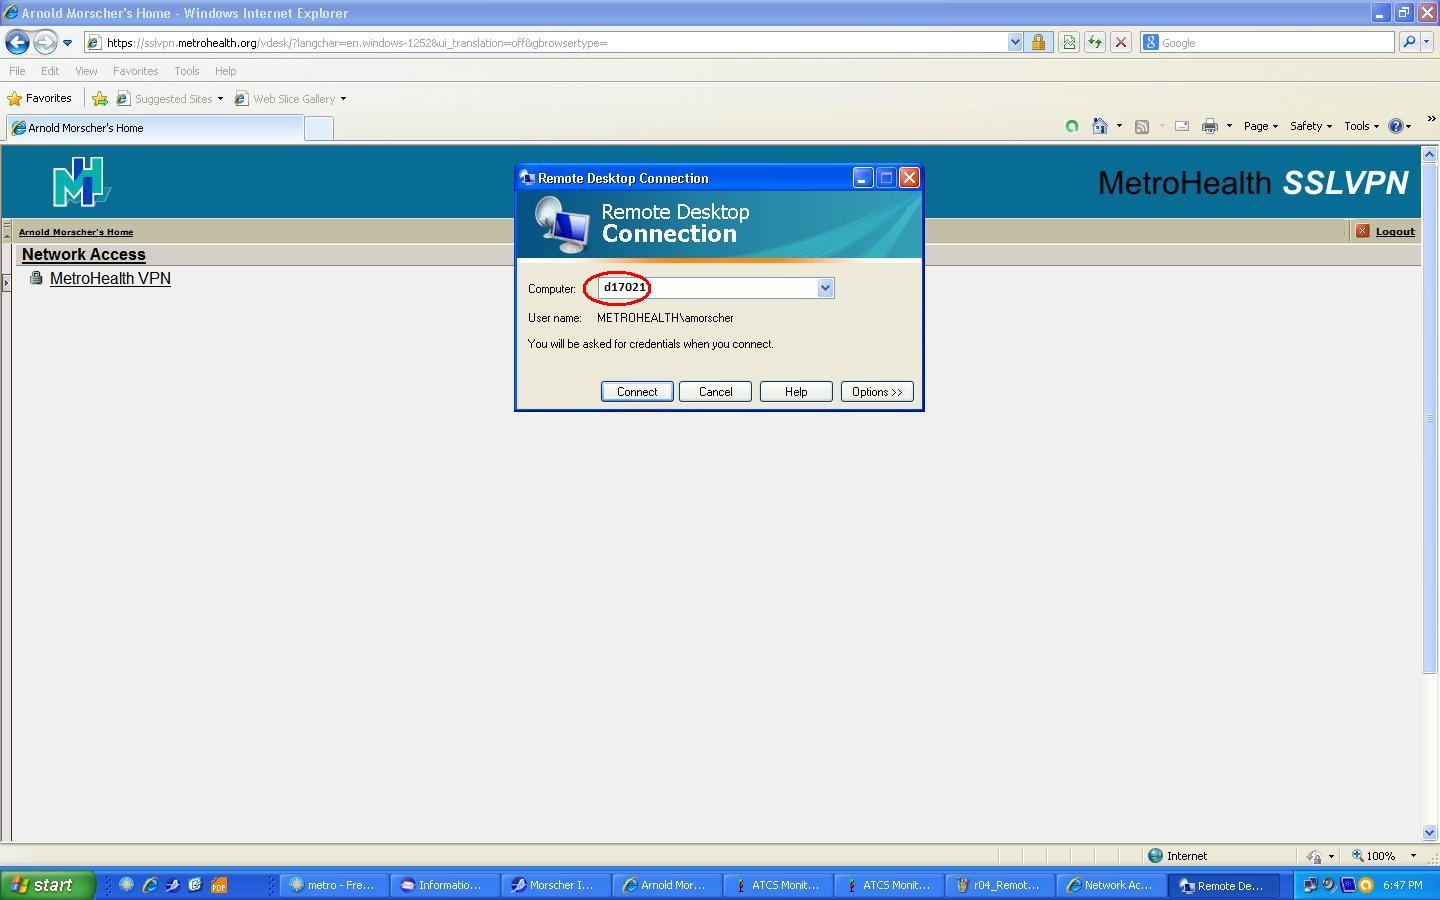Open the MetroHealth VPN link
Screen dimensions: 1440x900
point(110,279)
